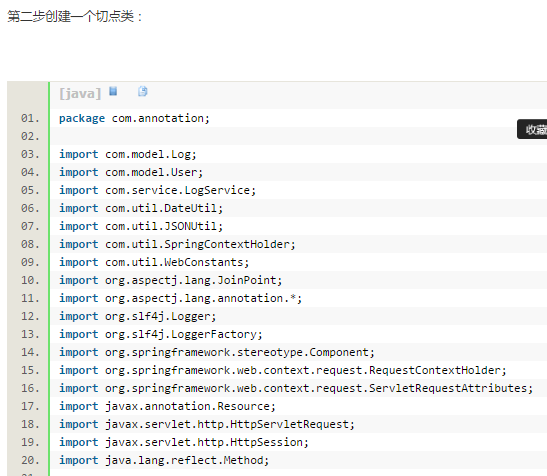The image size is (547, 476).
Task: Click line importing HttpServletRequest
Action: pos(207,424)
